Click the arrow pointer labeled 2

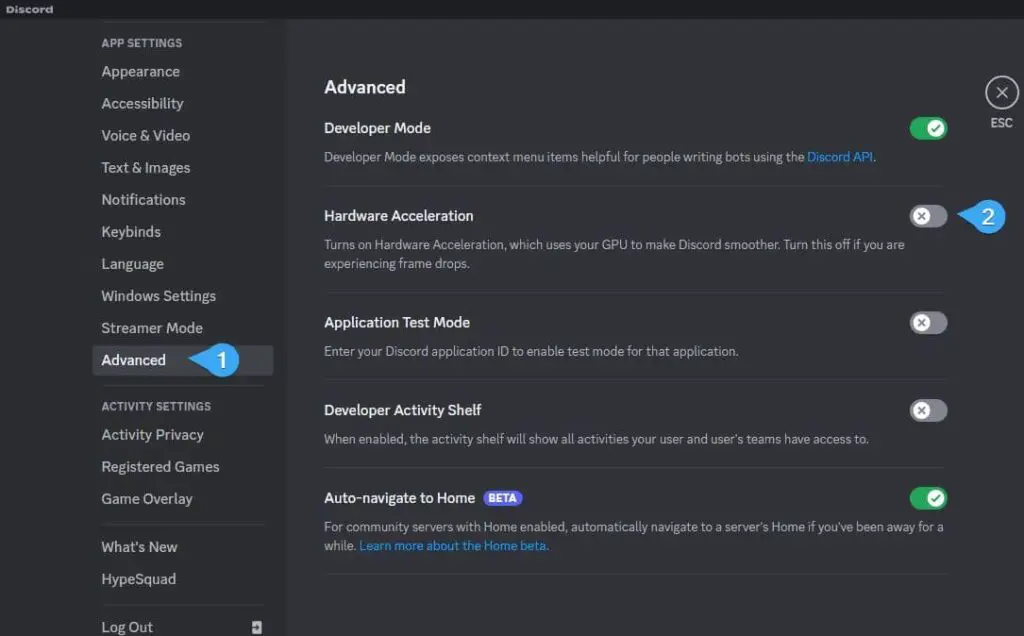983,216
